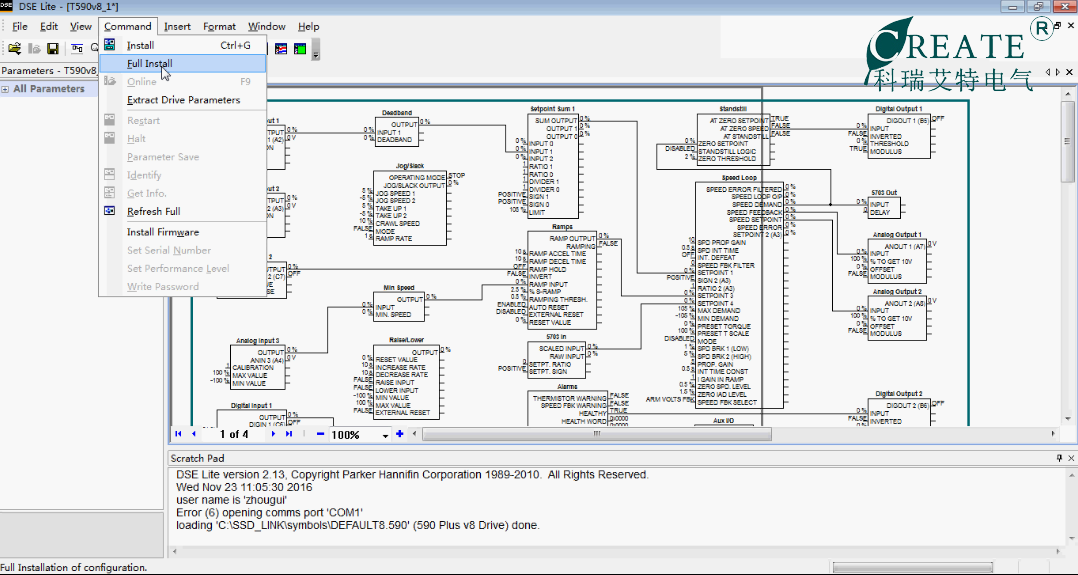Click the scroll-tabs-right arrow above the diagram
1078x575 pixels.
pyautogui.click(x=1057, y=72)
